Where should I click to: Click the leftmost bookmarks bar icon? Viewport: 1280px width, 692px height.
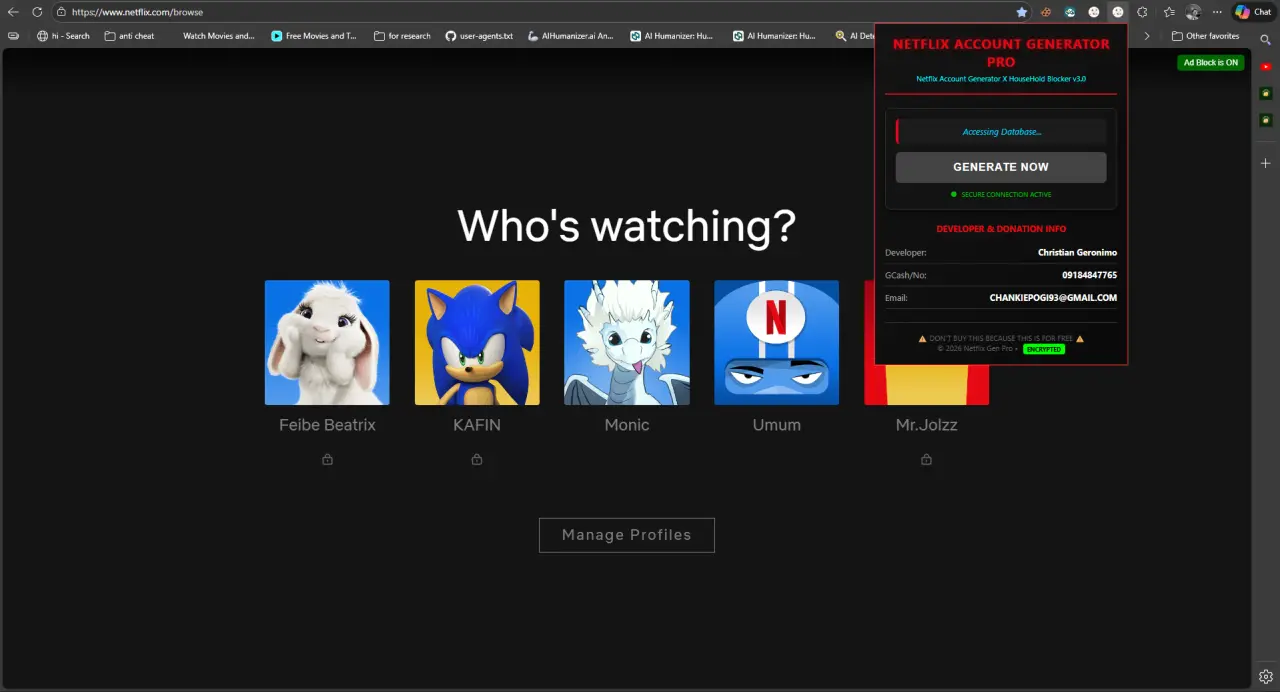pyautogui.click(x=13, y=36)
